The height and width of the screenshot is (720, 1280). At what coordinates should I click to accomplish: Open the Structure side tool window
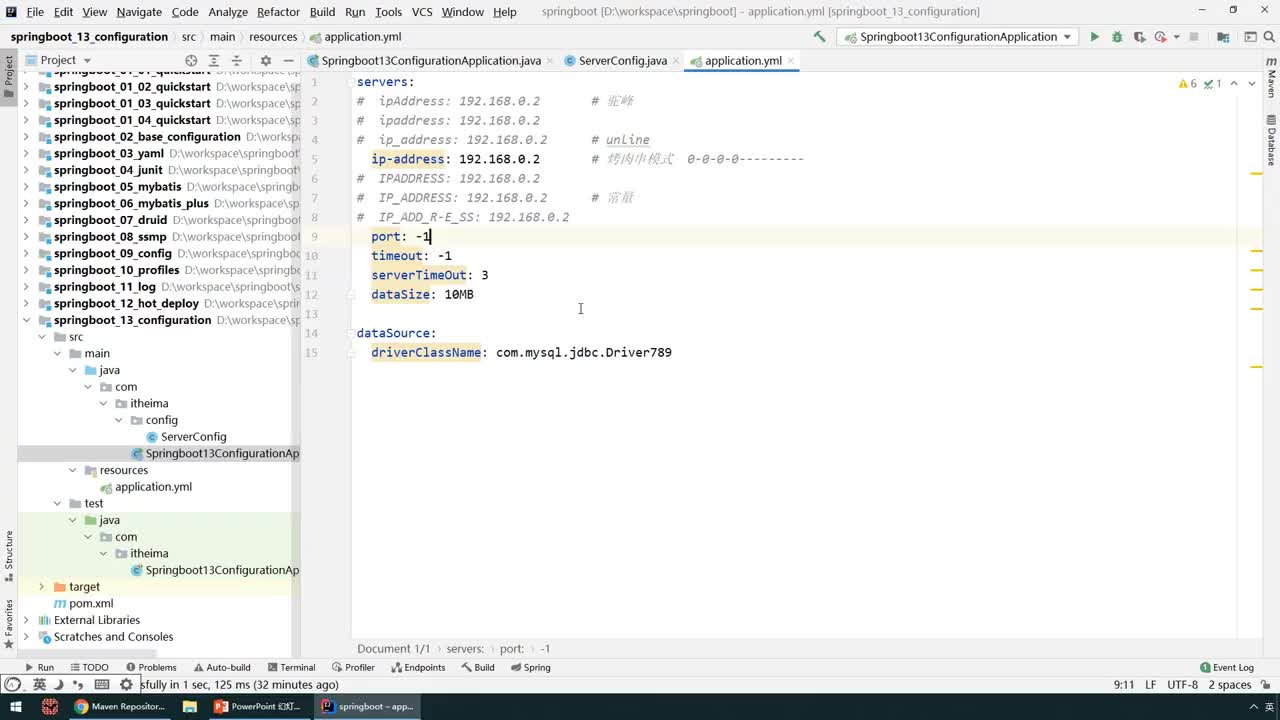pyautogui.click(x=8, y=557)
